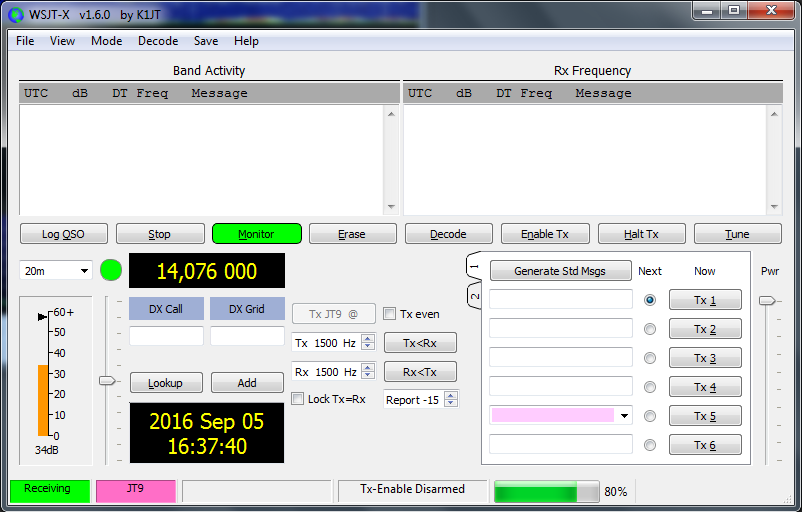Click the WSJT-X app icon in title bar
802x512 pixels.
coord(16,14)
